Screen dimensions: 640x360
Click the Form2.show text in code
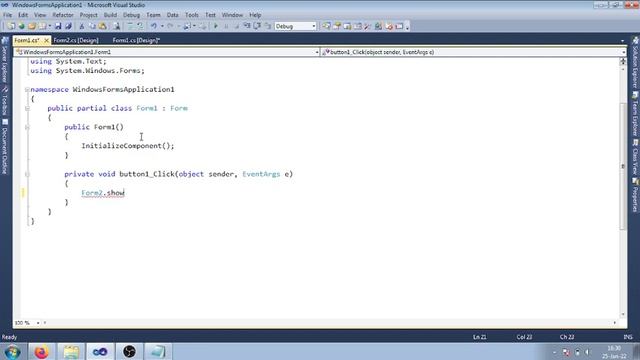pyautogui.click(x=103, y=193)
